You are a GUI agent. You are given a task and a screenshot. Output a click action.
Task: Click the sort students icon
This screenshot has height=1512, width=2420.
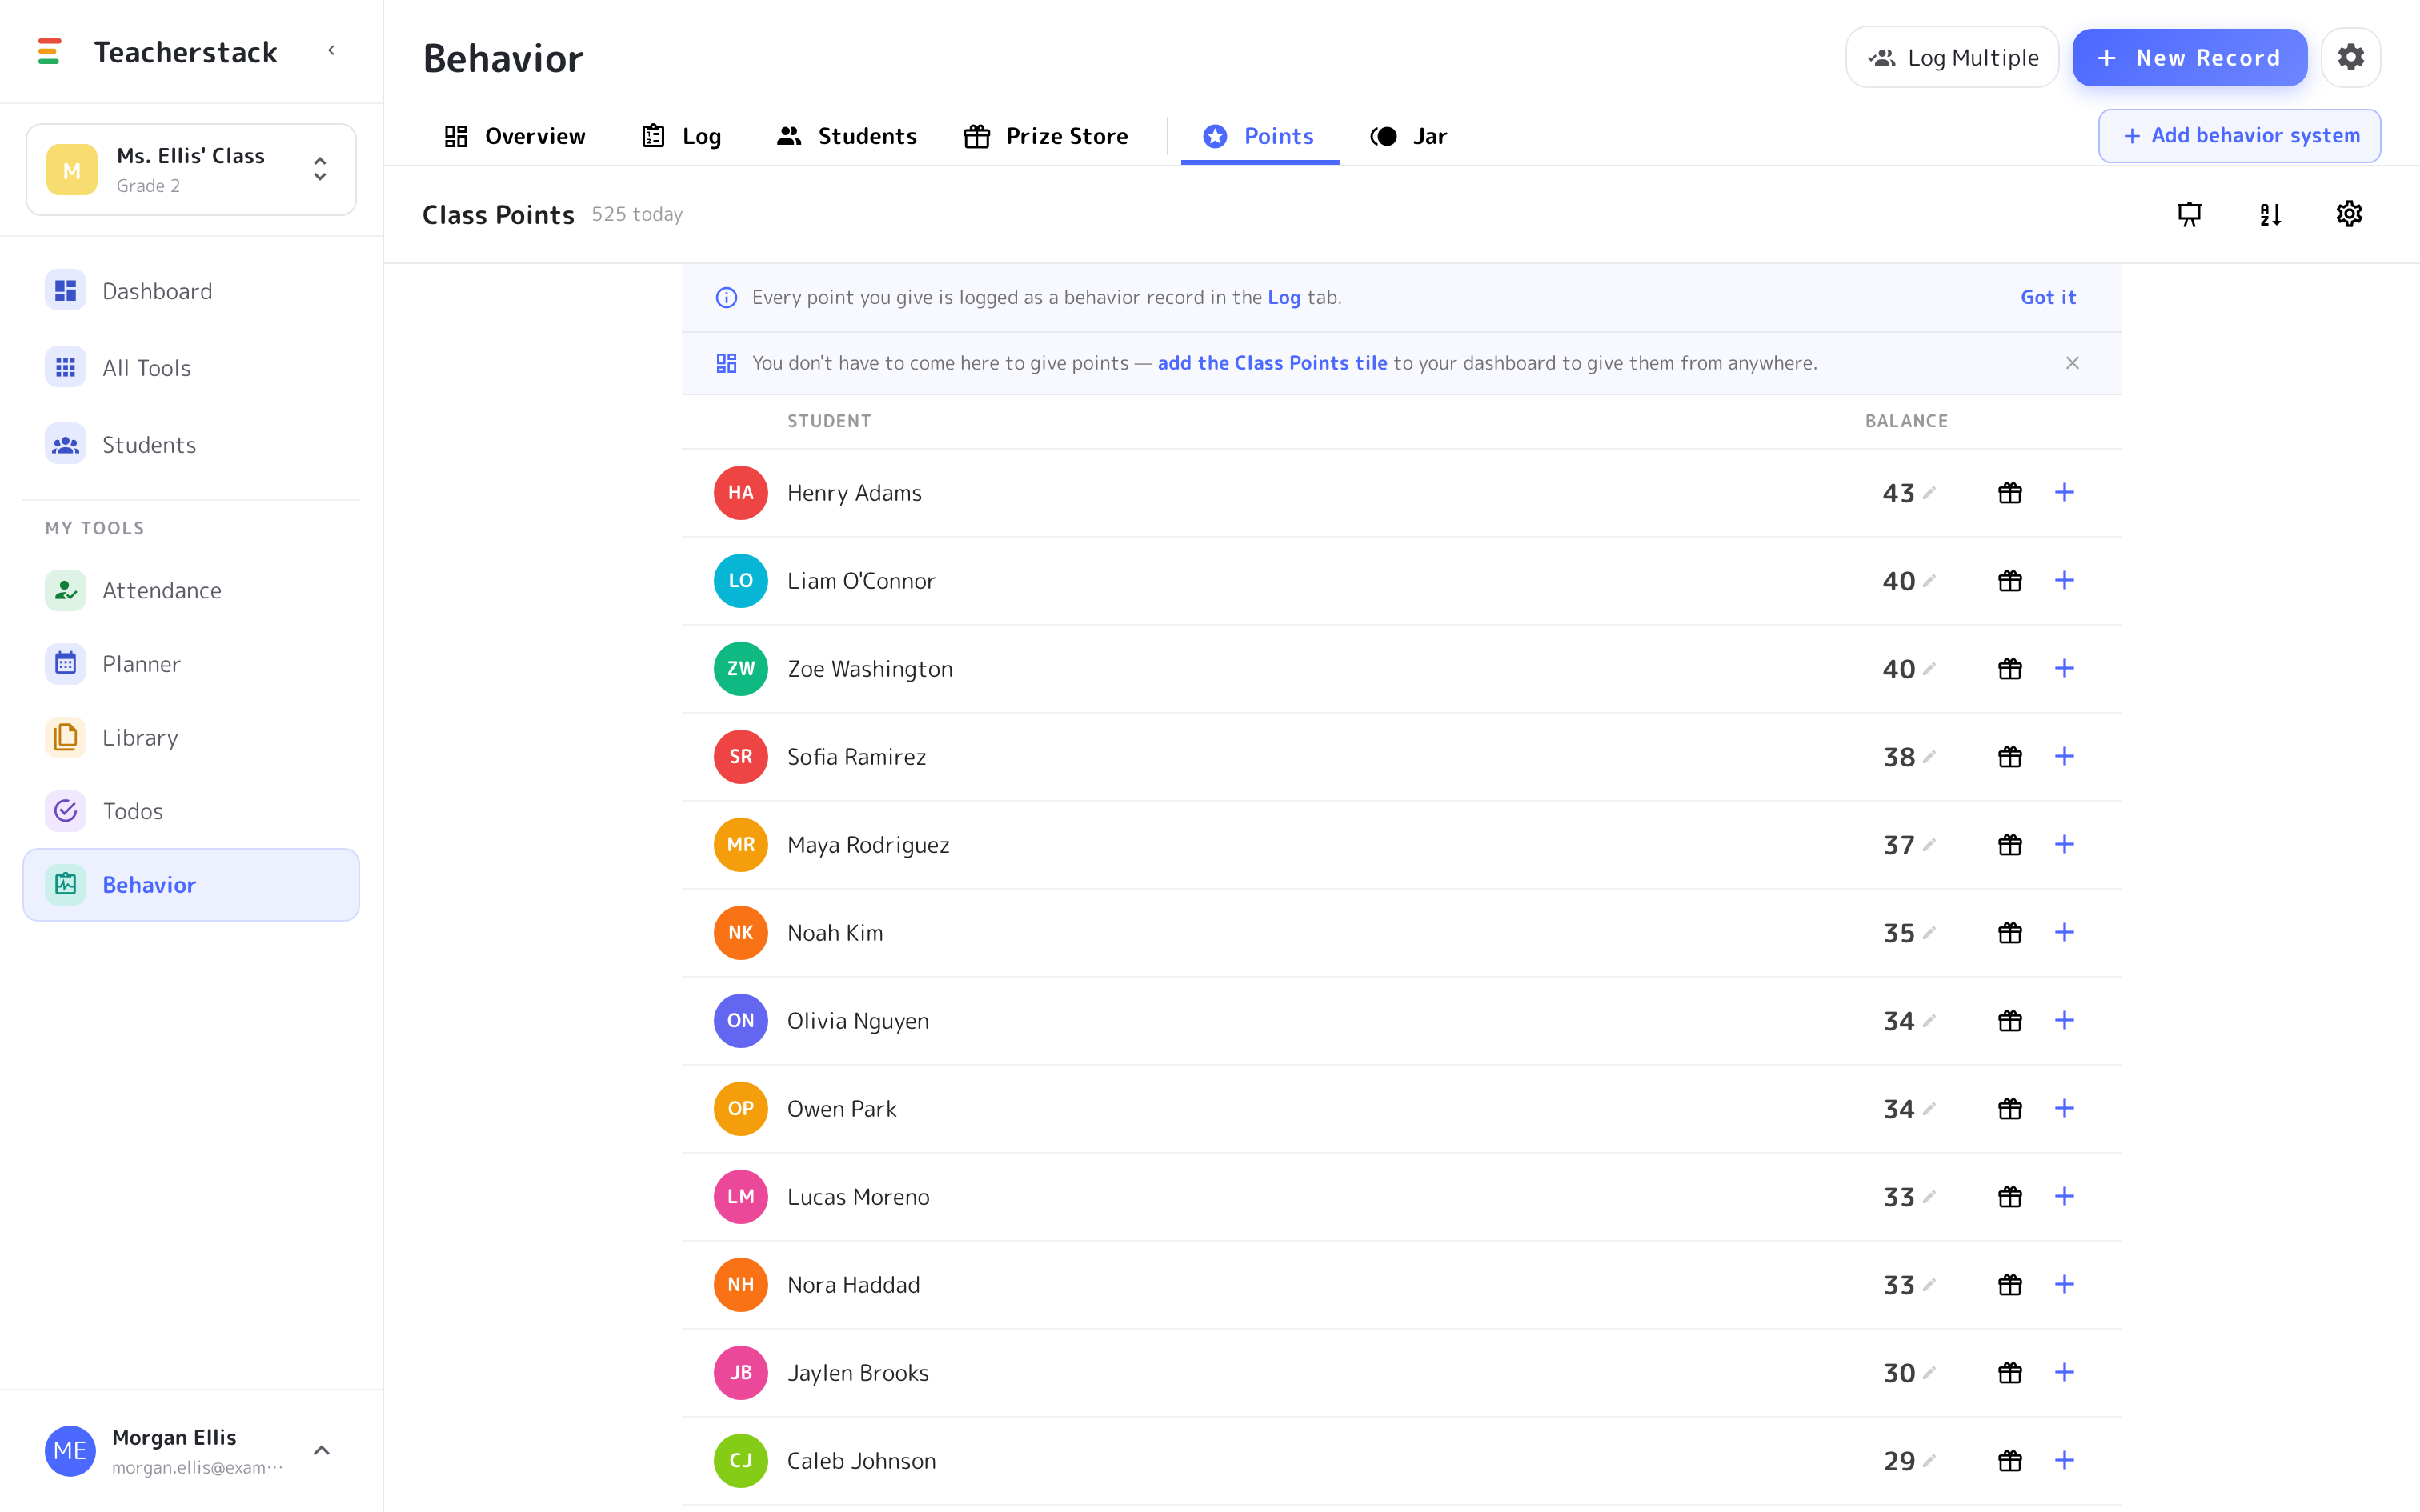pyautogui.click(x=2270, y=214)
